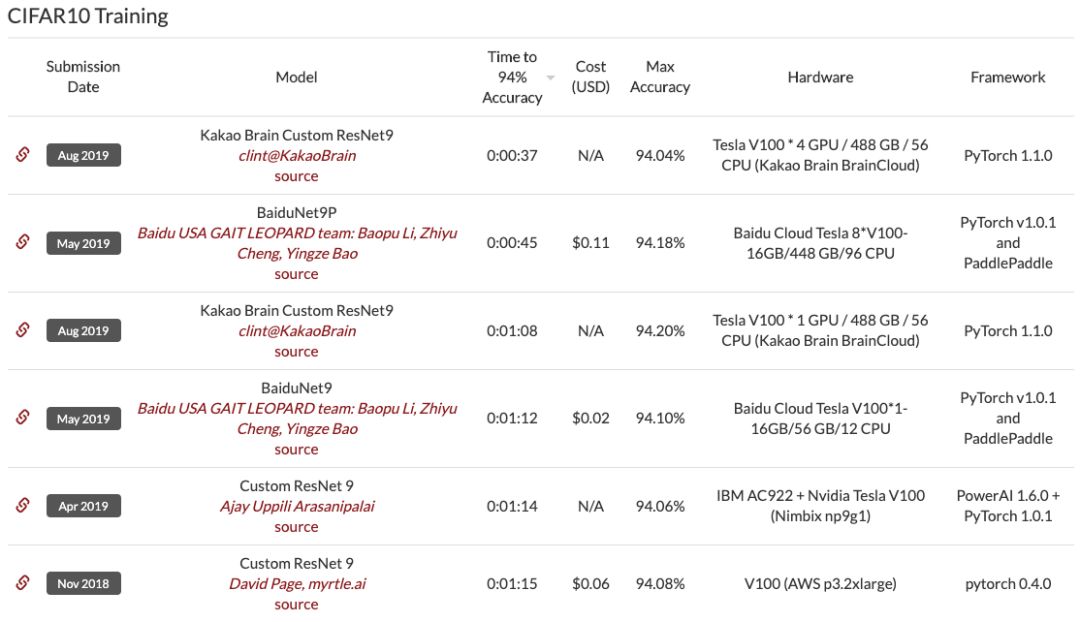Click the chain link icon for BaiduNet9 row
1080x622 pixels.
tap(22, 418)
